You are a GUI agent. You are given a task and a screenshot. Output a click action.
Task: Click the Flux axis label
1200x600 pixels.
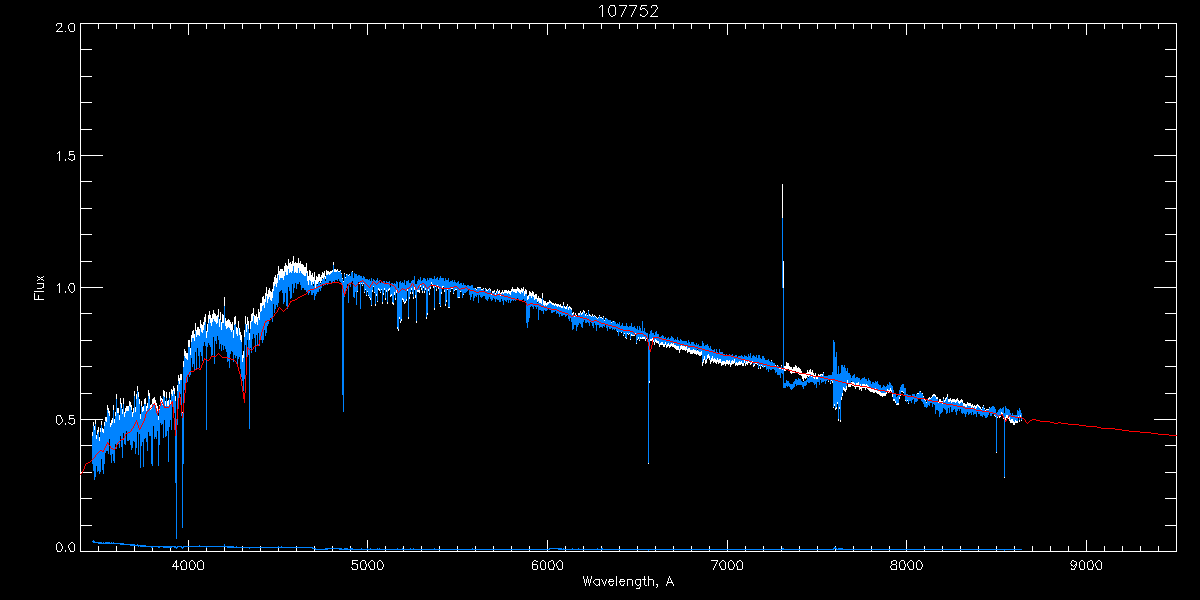pos(40,288)
